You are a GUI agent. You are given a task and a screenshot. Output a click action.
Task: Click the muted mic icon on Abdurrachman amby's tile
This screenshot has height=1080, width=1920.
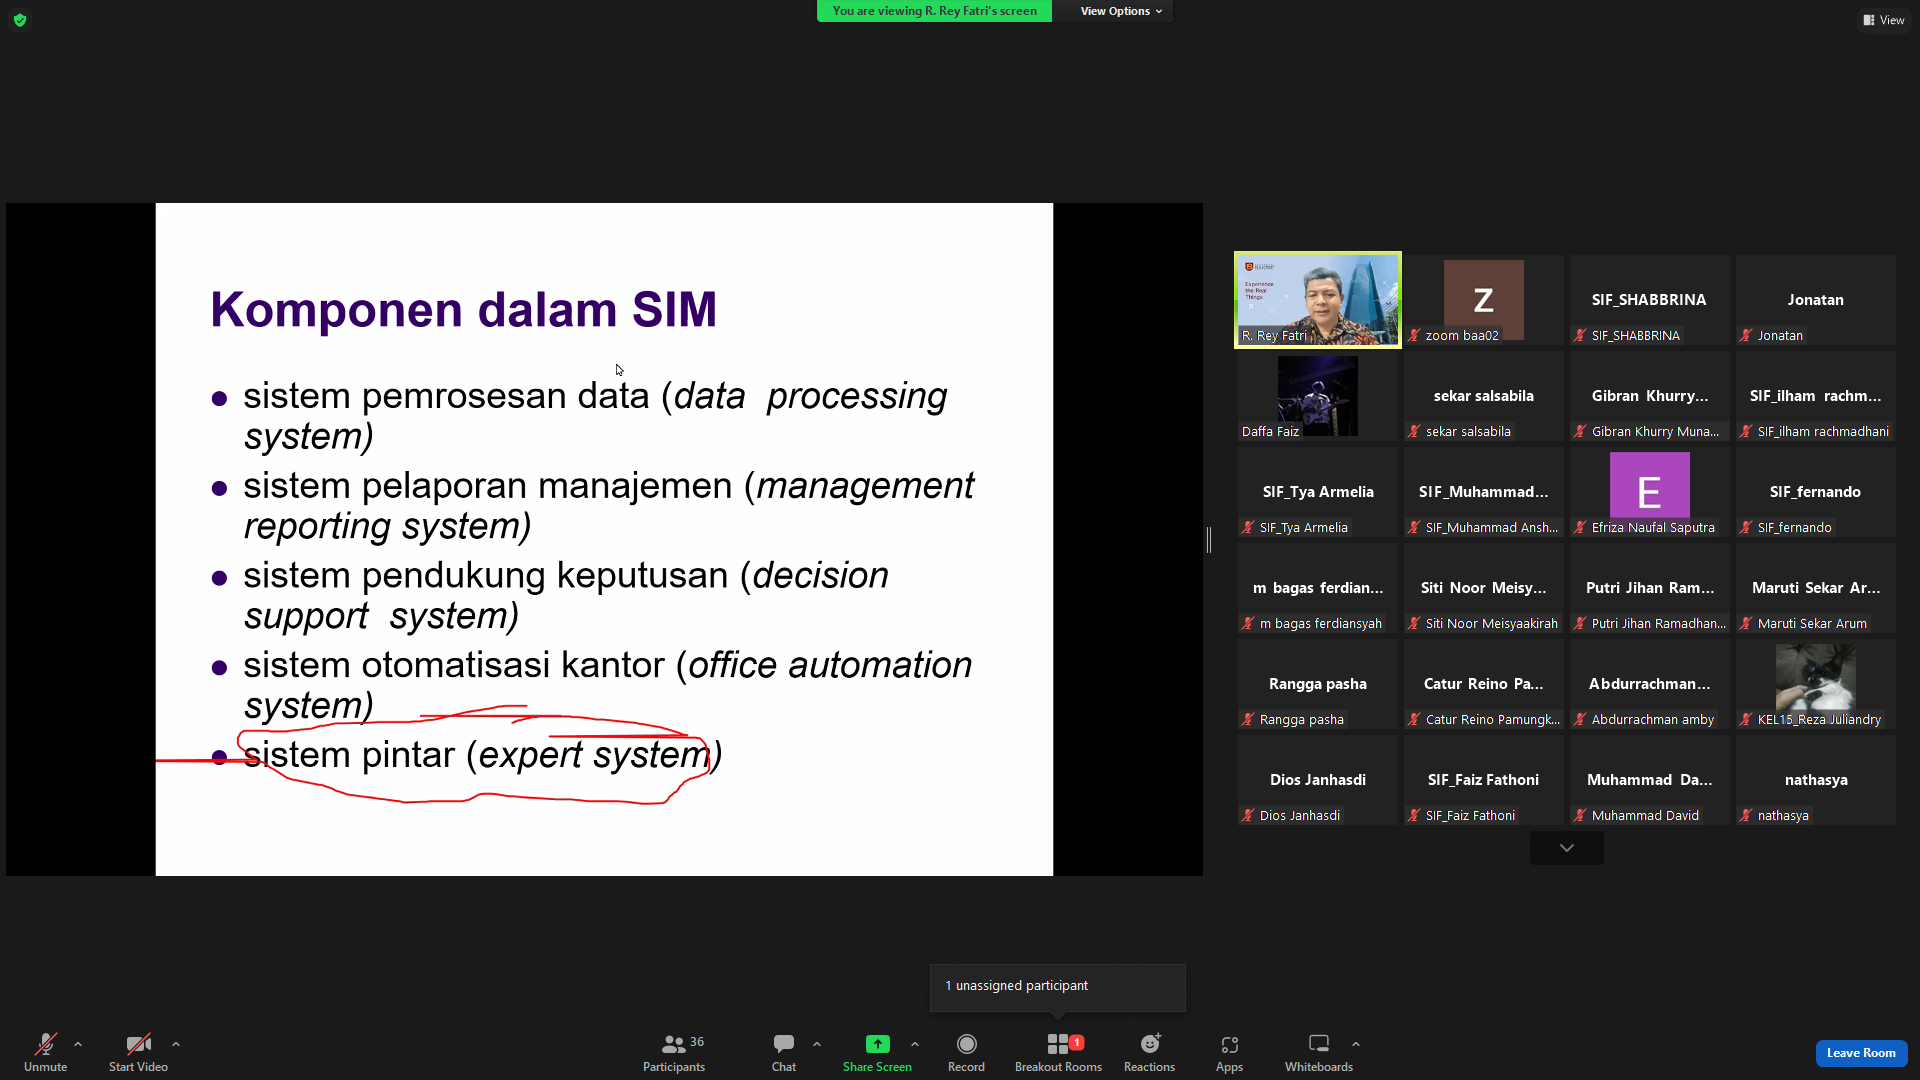(x=1580, y=720)
